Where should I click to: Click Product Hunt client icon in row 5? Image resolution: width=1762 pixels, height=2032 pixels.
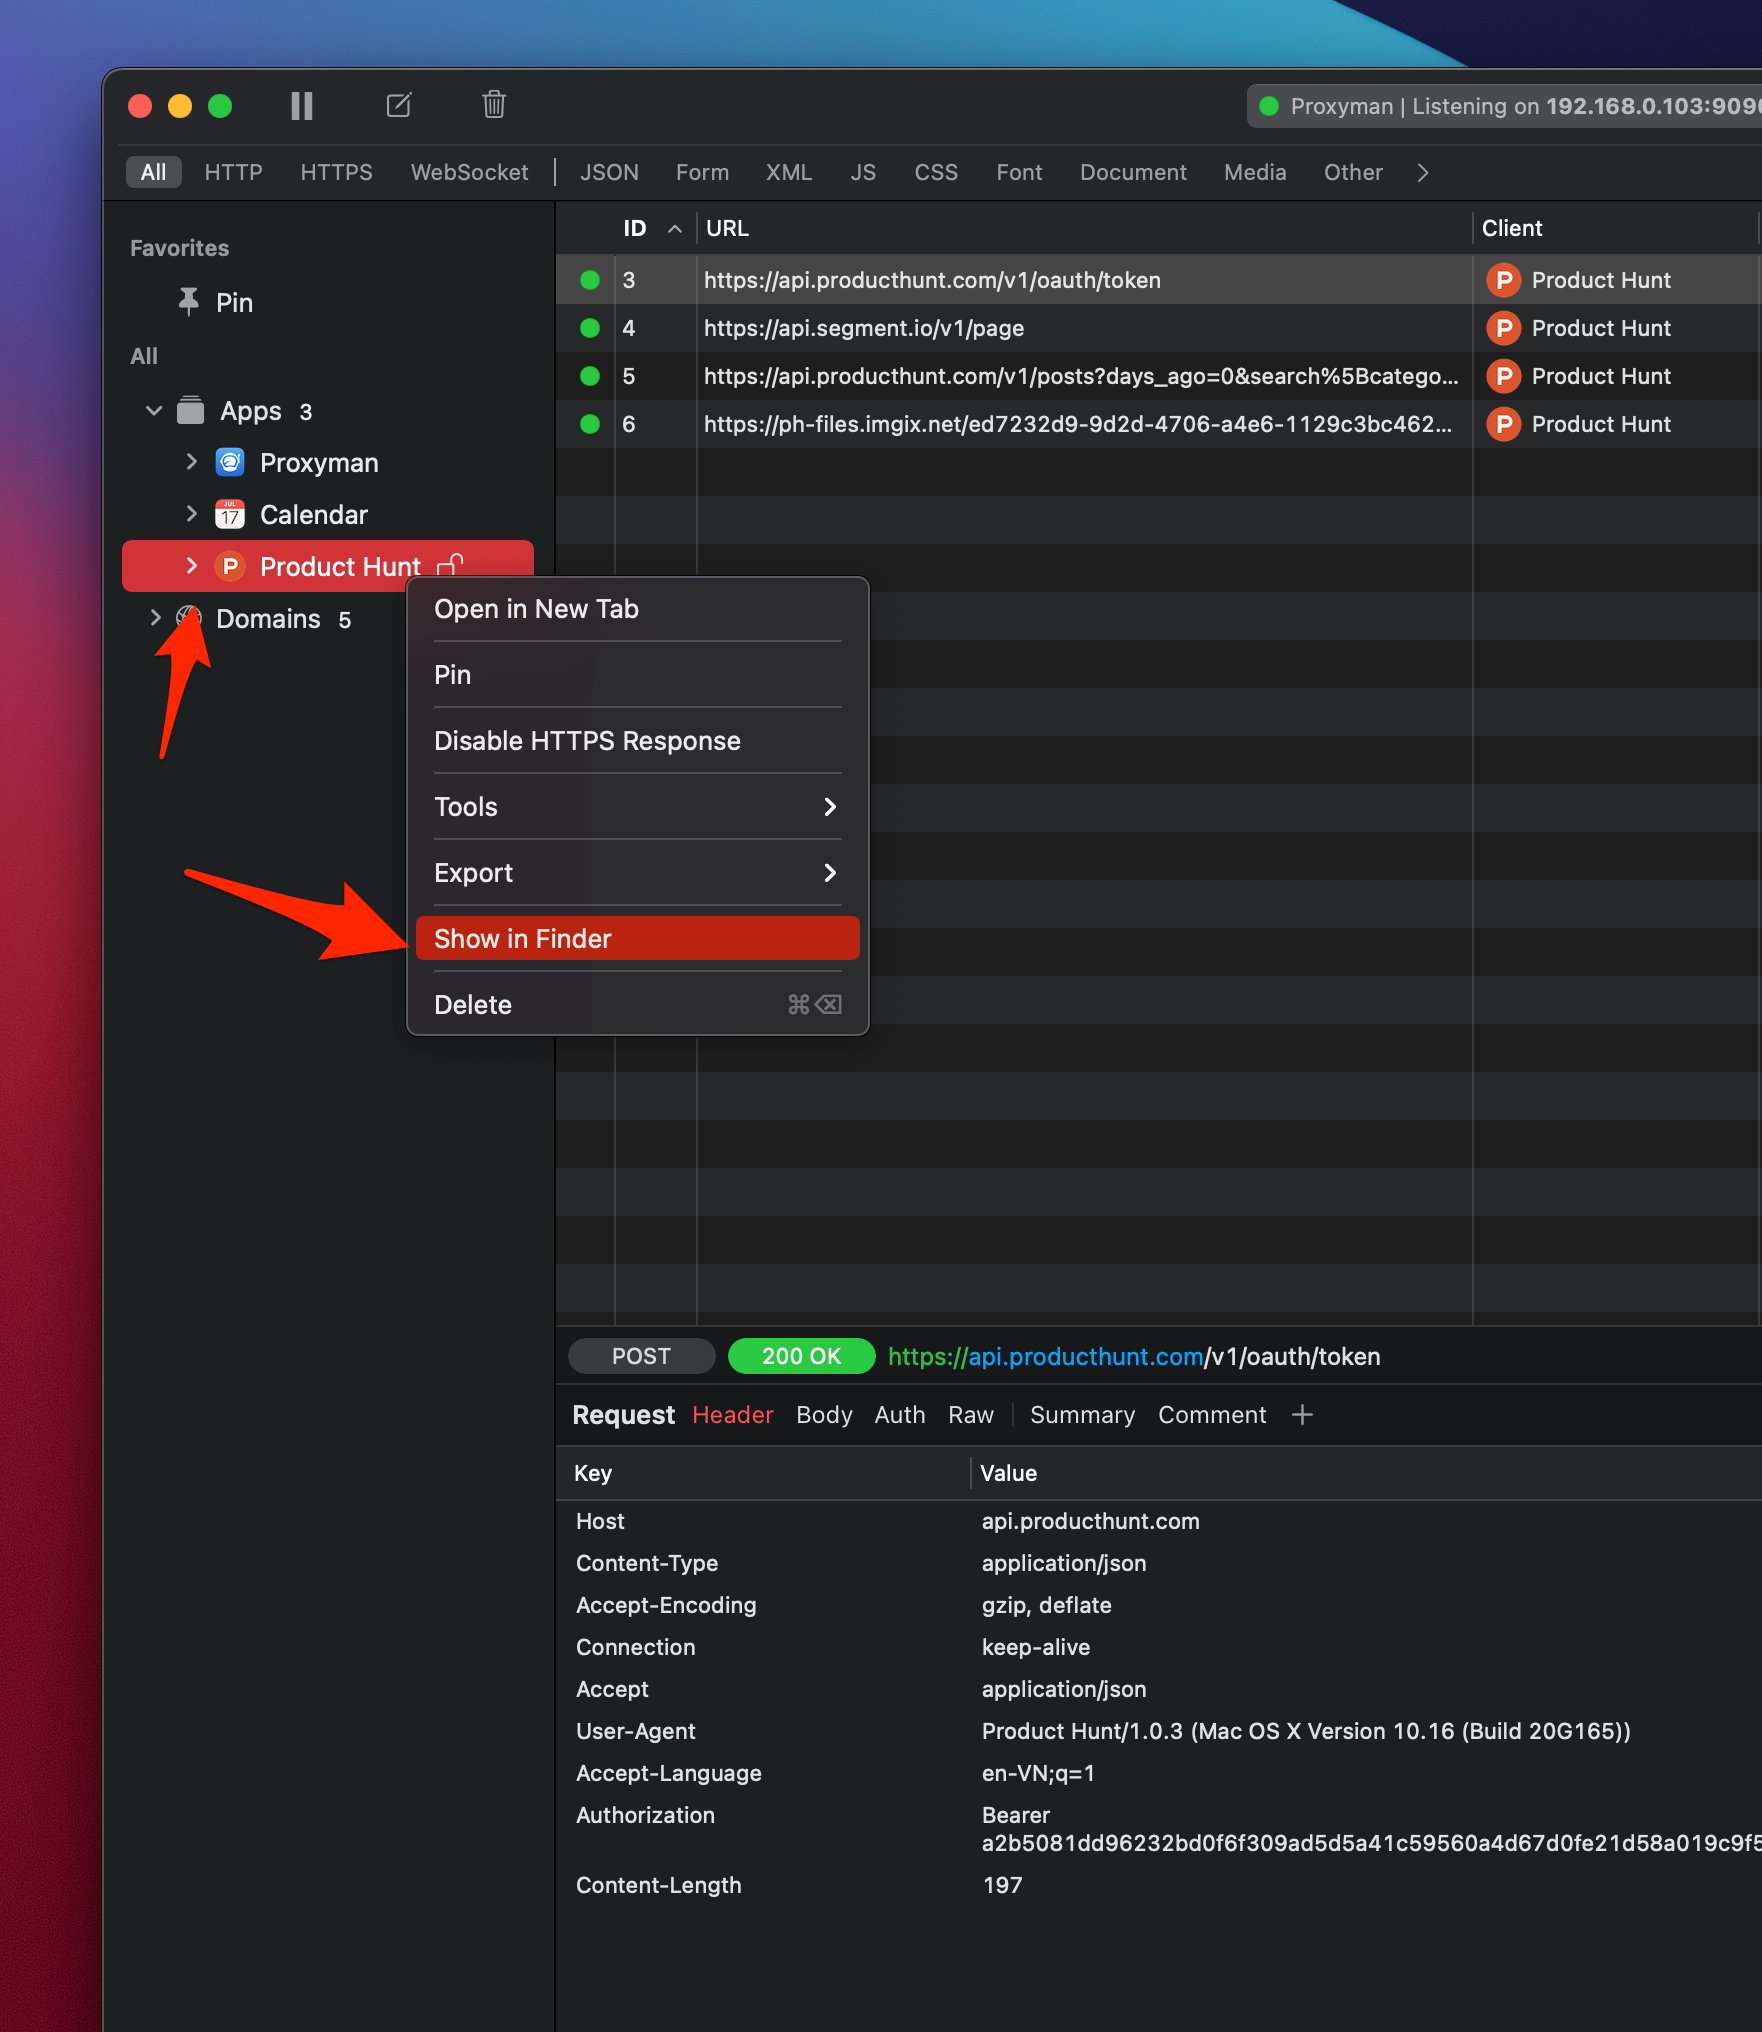coord(1503,376)
